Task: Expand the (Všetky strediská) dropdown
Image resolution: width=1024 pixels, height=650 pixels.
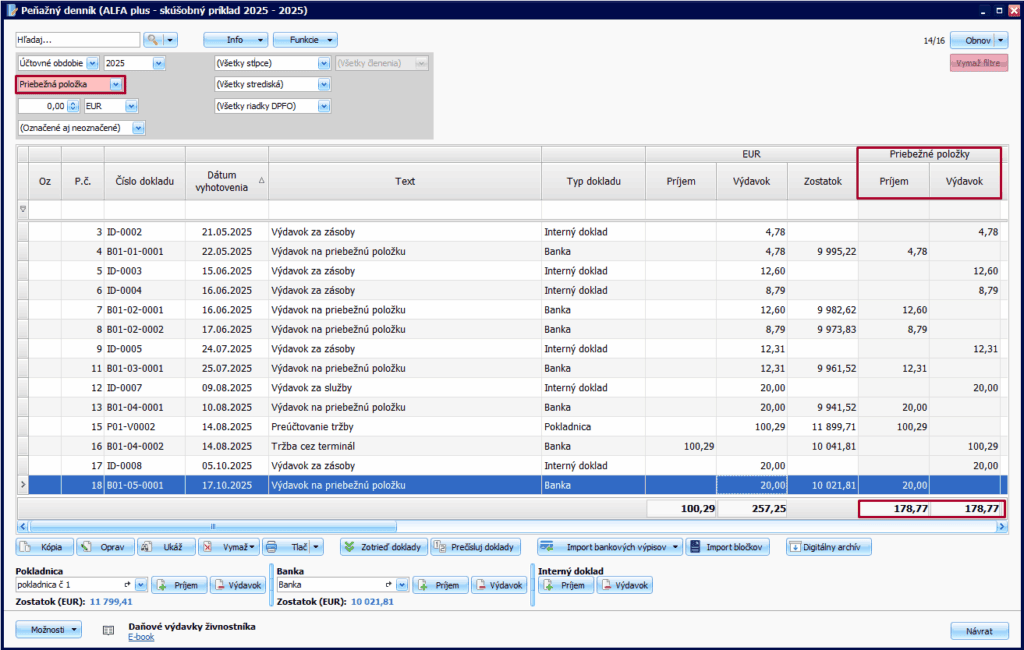Action: point(323,84)
